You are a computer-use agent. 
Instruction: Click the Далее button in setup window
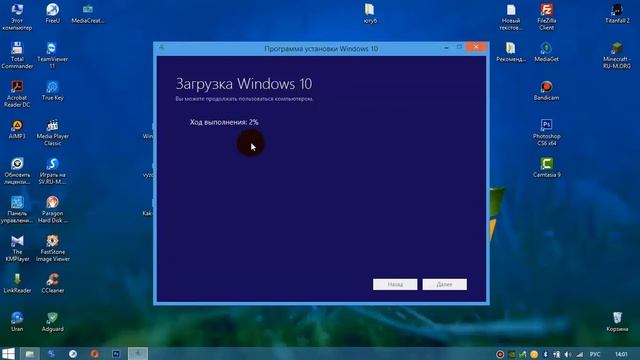coord(444,284)
